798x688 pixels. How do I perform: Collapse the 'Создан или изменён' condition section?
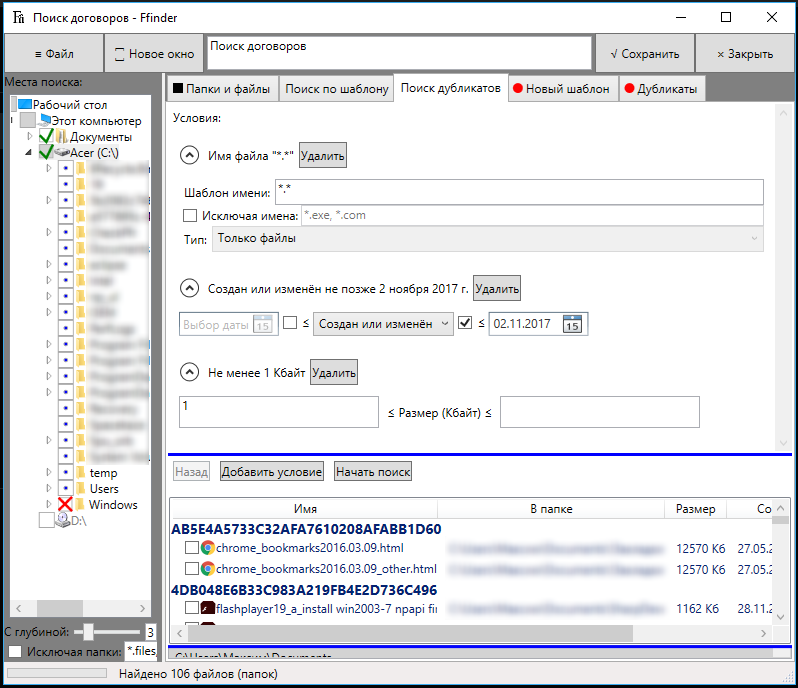point(189,289)
